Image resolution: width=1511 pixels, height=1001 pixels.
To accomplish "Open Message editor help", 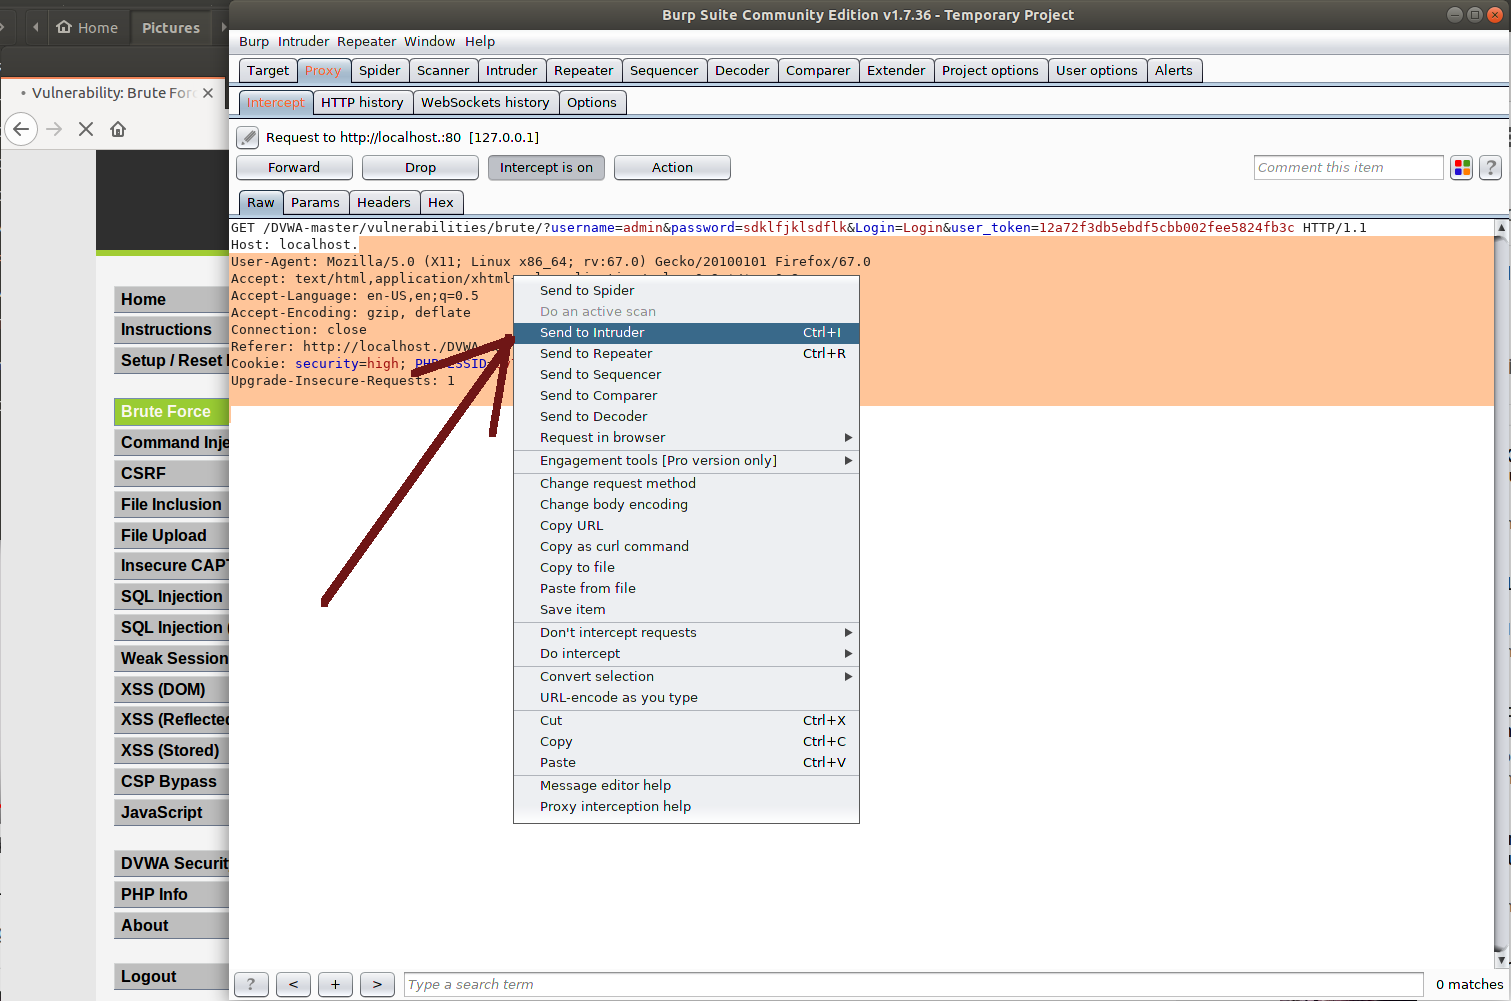I will tap(686, 786).
